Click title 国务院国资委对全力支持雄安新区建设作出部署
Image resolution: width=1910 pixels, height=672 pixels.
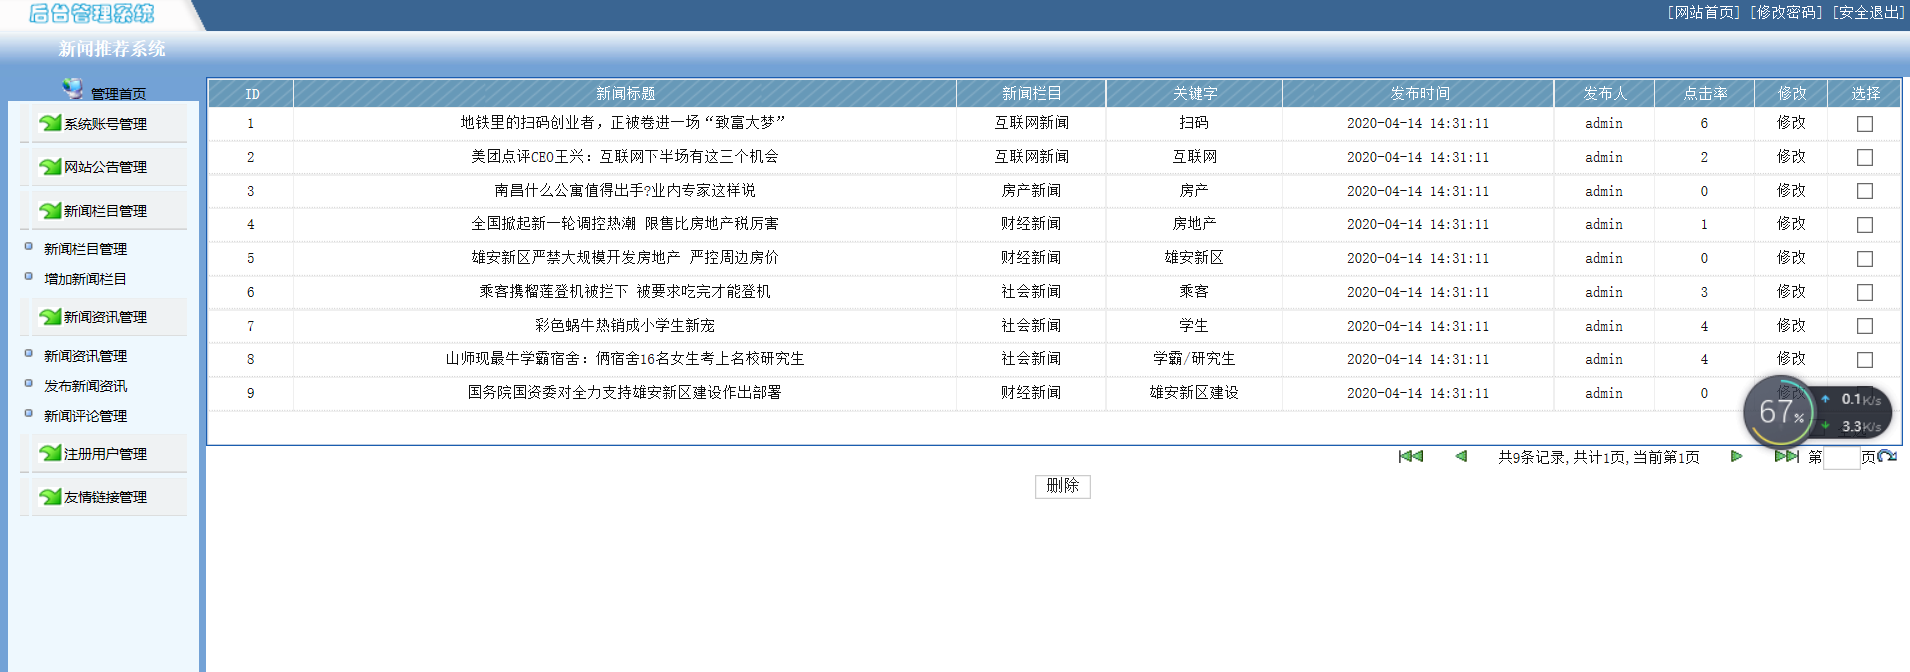(625, 393)
